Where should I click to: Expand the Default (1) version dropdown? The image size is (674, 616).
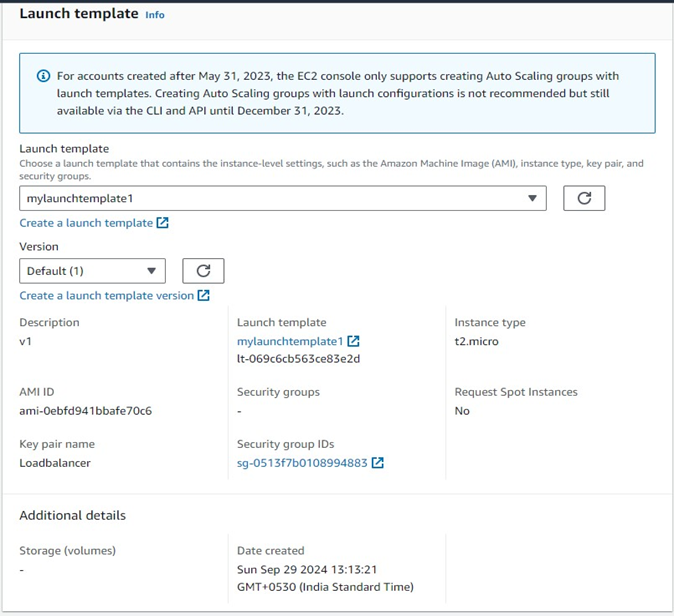(92, 271)
